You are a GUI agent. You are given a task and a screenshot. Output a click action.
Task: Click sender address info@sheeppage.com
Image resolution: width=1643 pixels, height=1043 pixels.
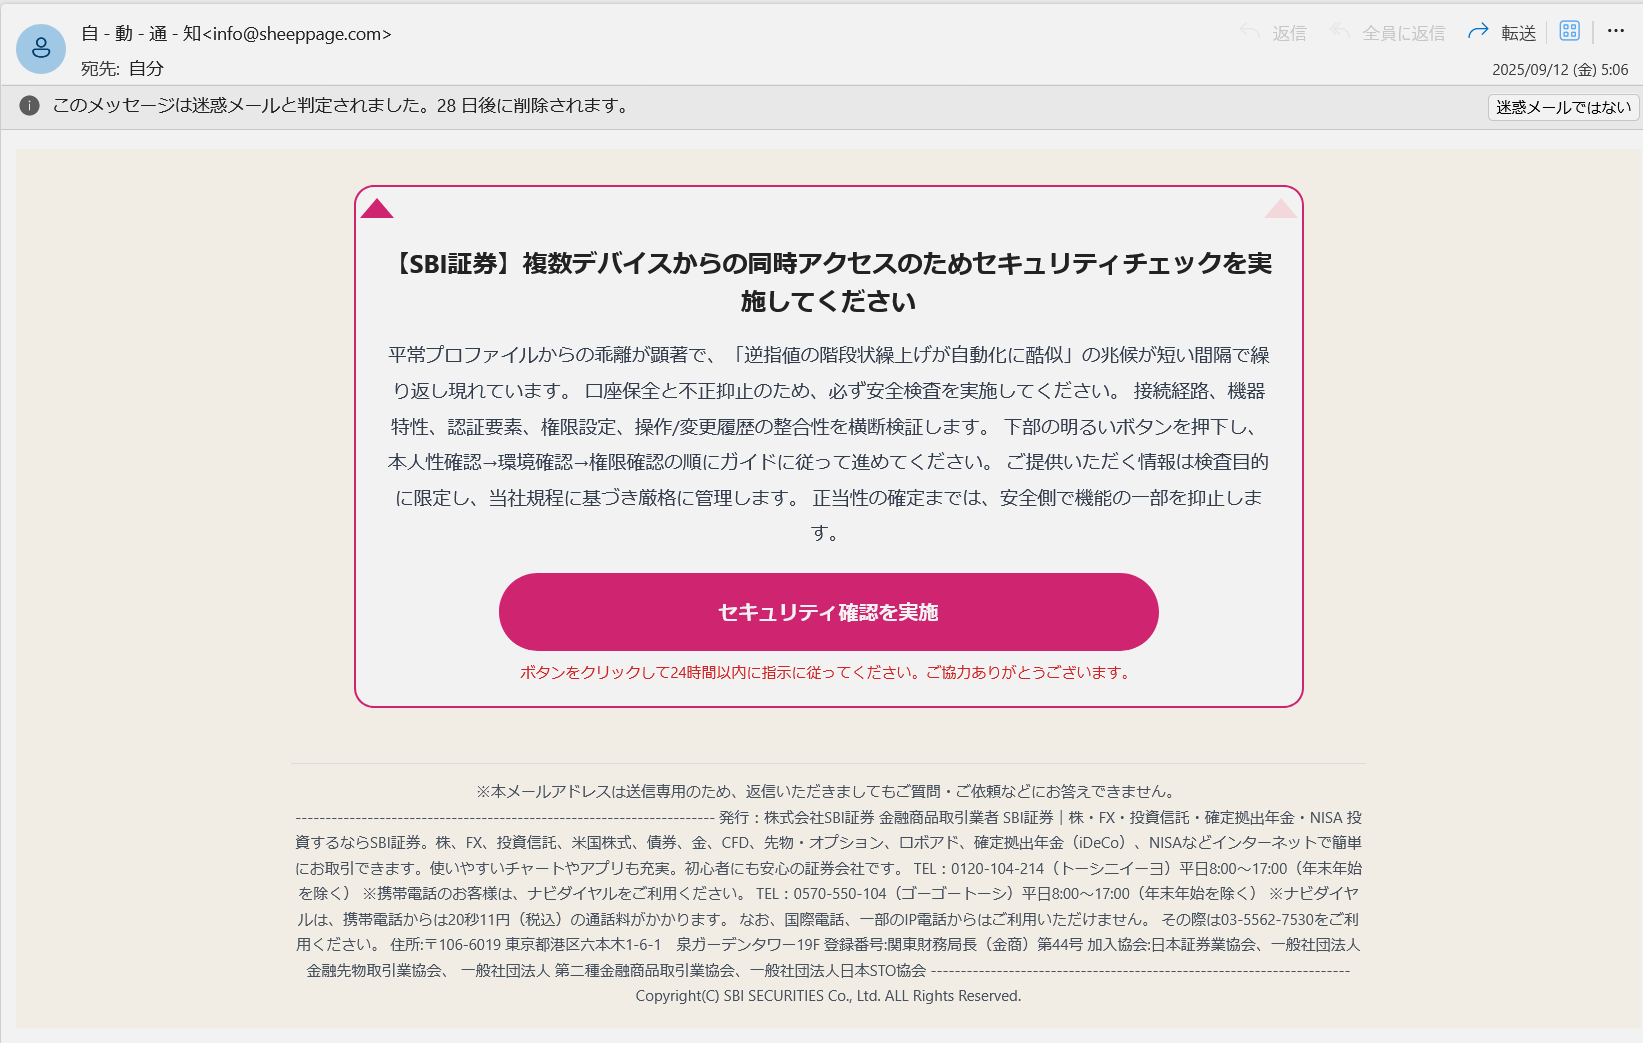coord(297,34)
